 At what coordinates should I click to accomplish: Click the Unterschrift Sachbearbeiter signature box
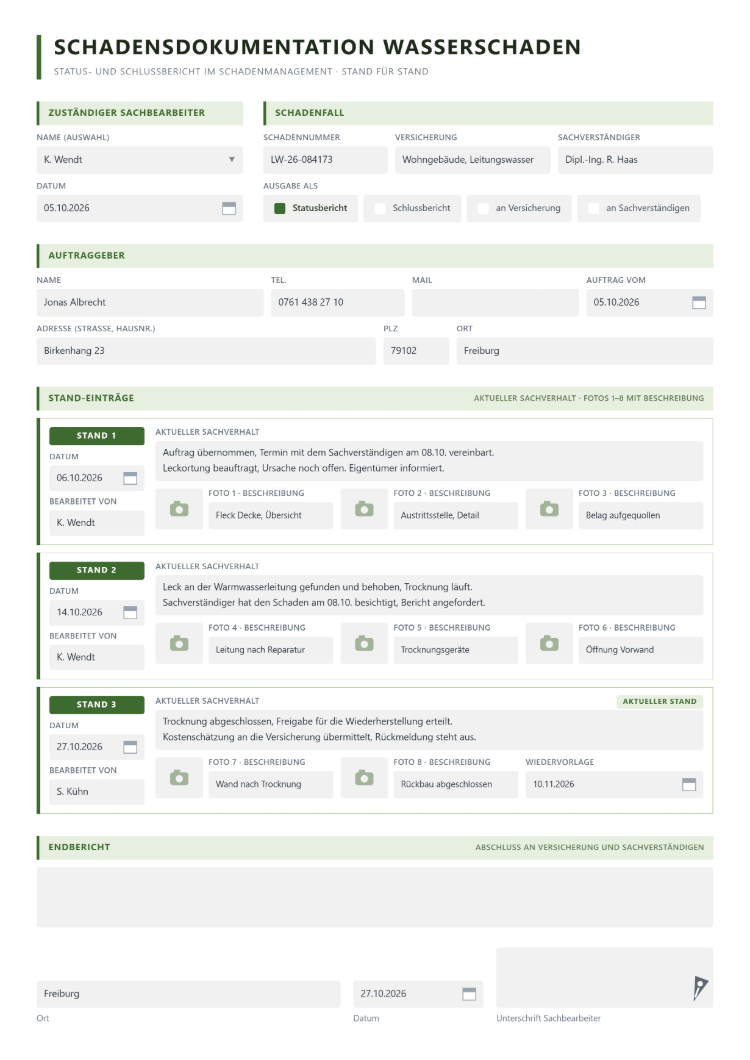(x=605, y=978)
